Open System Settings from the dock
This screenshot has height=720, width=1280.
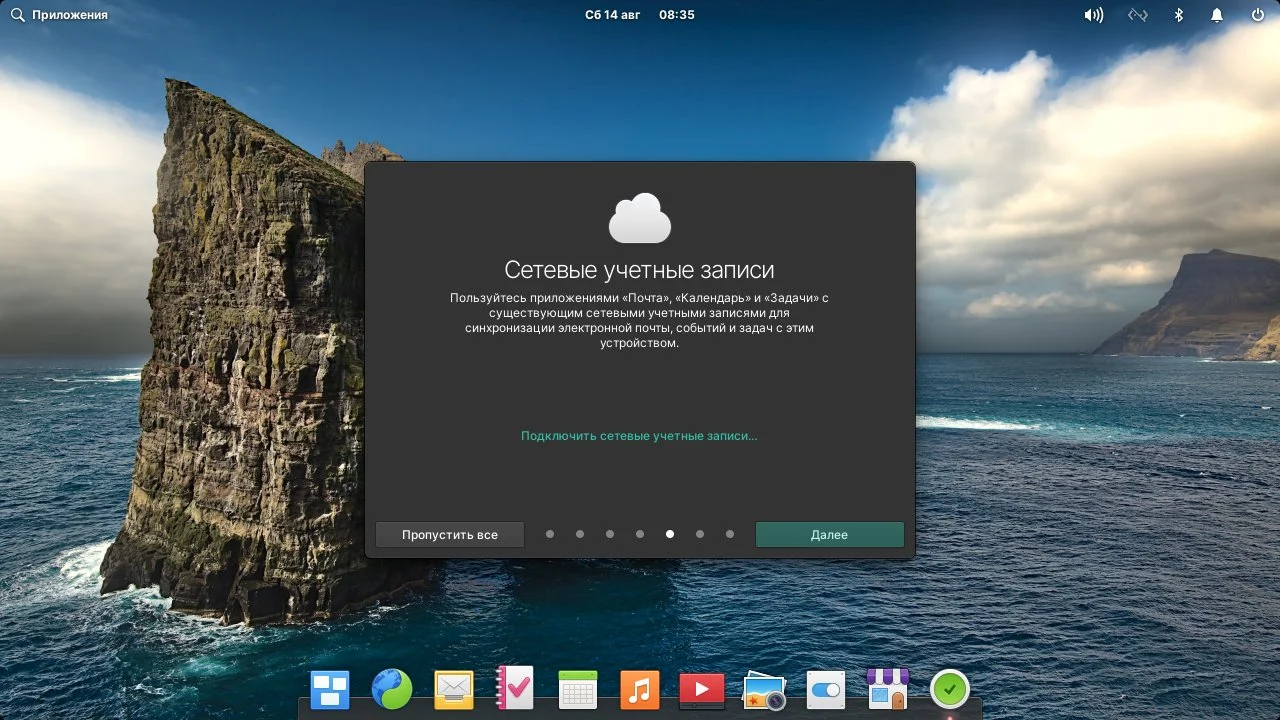pyautogui.click(x=825, y=688)
